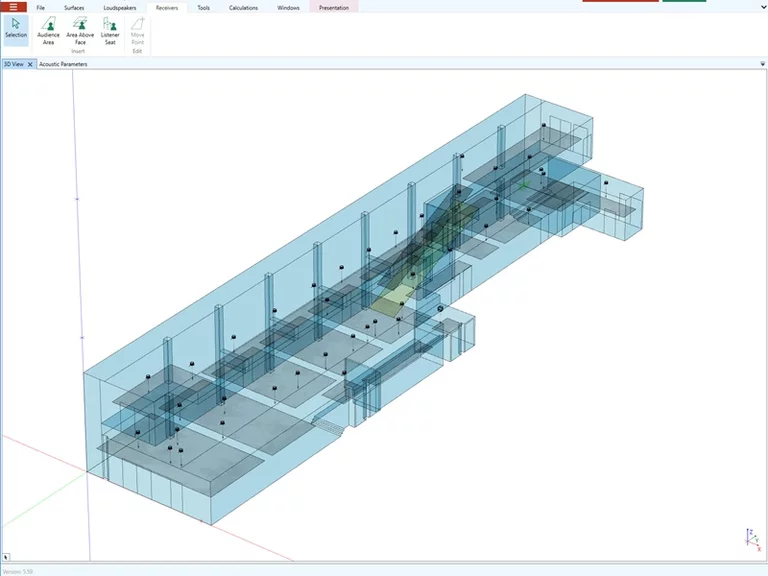
Task: Click the Area Above Face tool
Action: coord(80,30)
